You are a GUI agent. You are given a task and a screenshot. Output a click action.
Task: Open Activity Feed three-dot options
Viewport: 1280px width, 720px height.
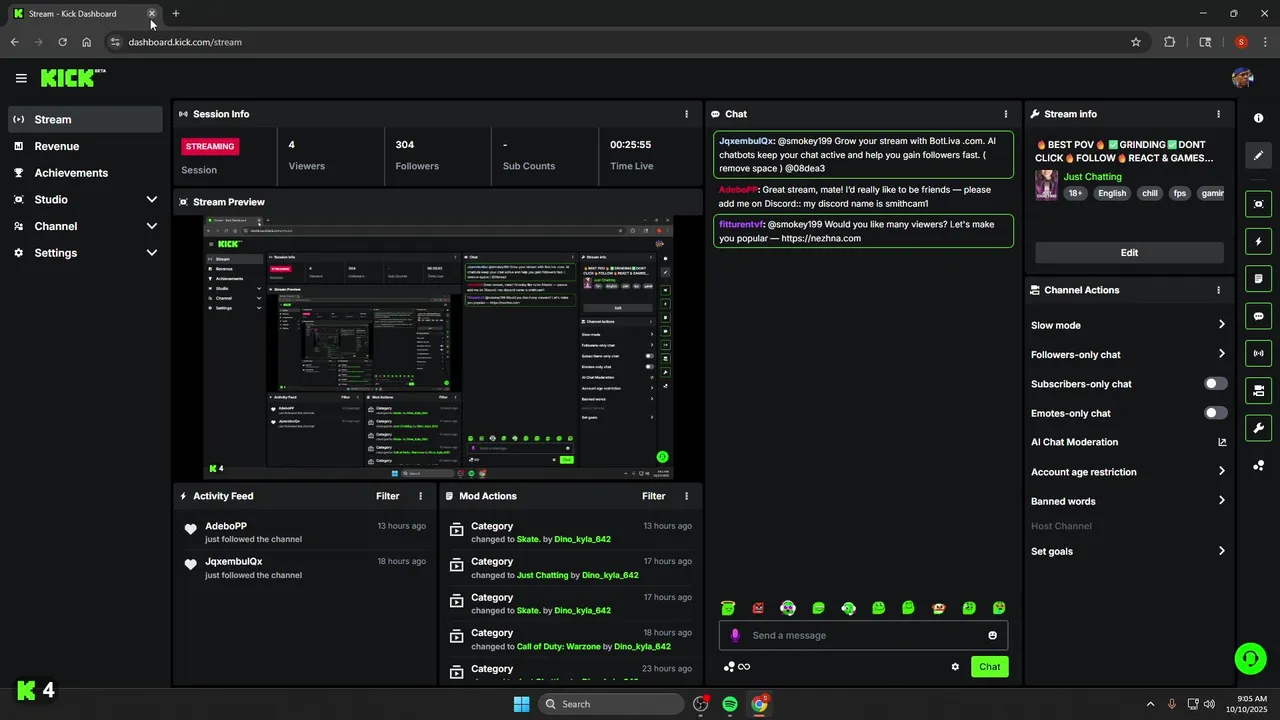pyautogui.click(x=420, y=496)
